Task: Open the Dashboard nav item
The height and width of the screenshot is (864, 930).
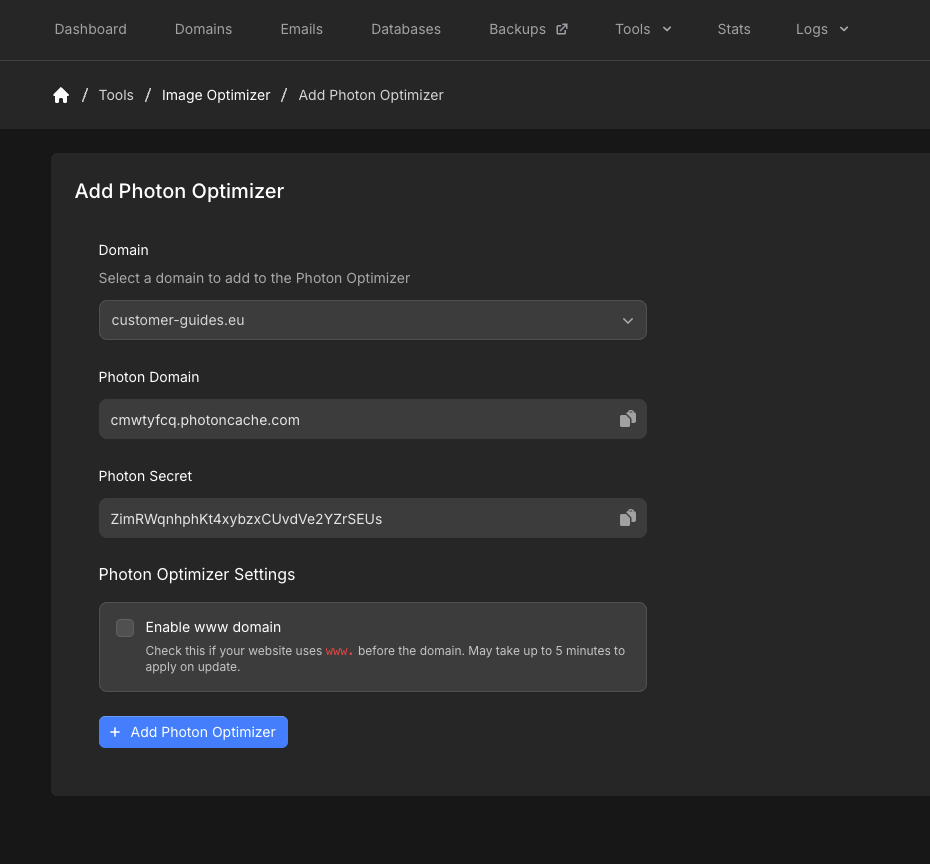Action: click(x=91, y=29)
